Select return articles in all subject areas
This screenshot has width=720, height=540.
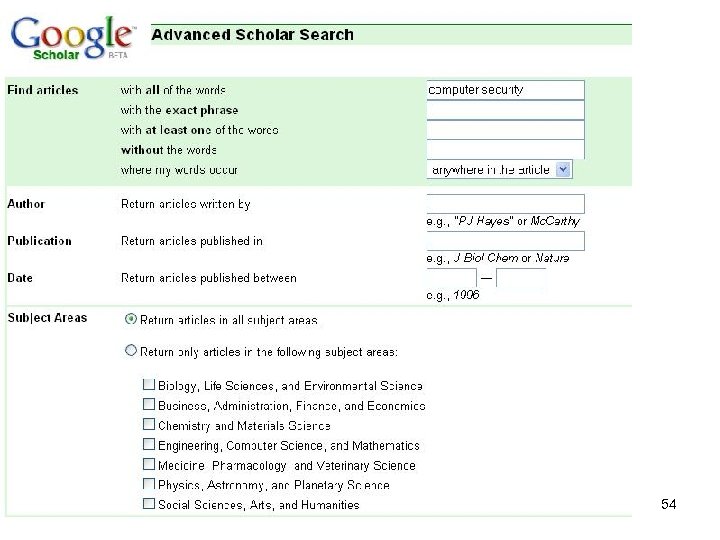[130, 320]
